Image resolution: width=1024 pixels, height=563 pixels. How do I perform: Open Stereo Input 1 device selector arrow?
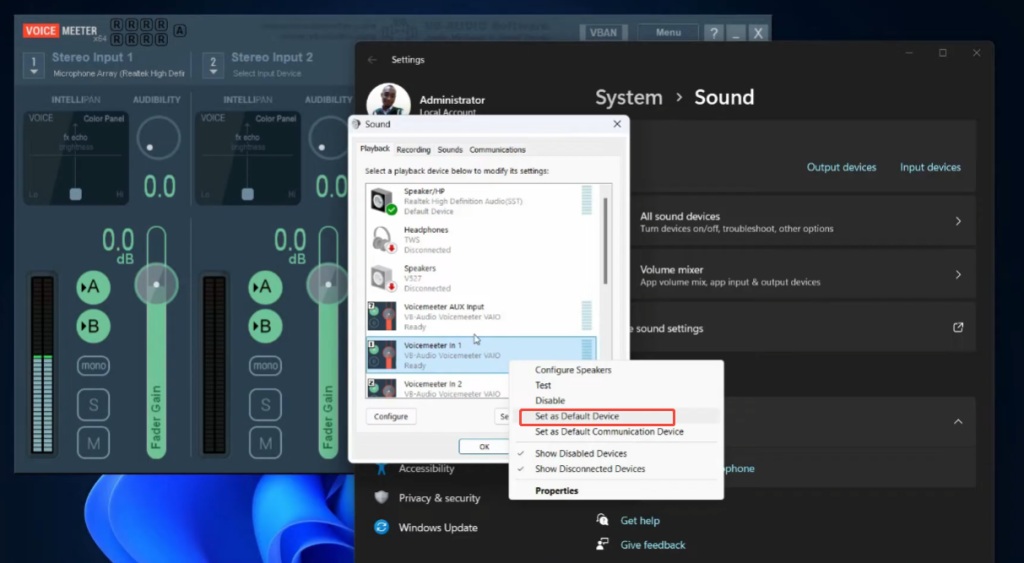click(x=34, y=65)
